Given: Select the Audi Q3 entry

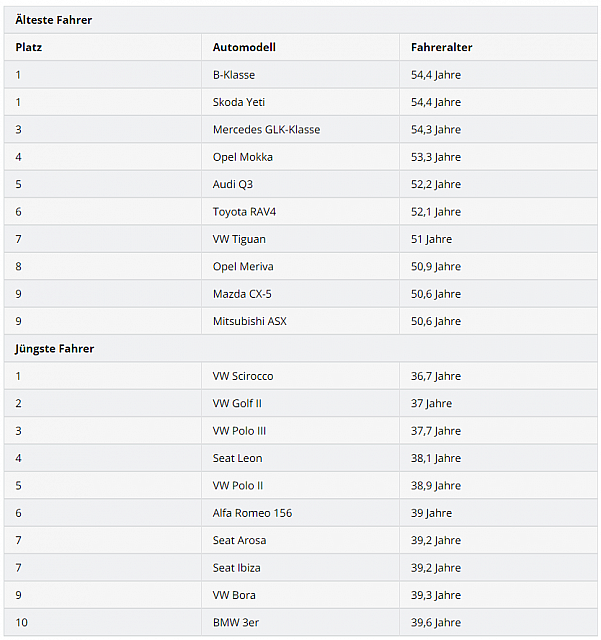Looking at the screenshot, I should 233,185.
